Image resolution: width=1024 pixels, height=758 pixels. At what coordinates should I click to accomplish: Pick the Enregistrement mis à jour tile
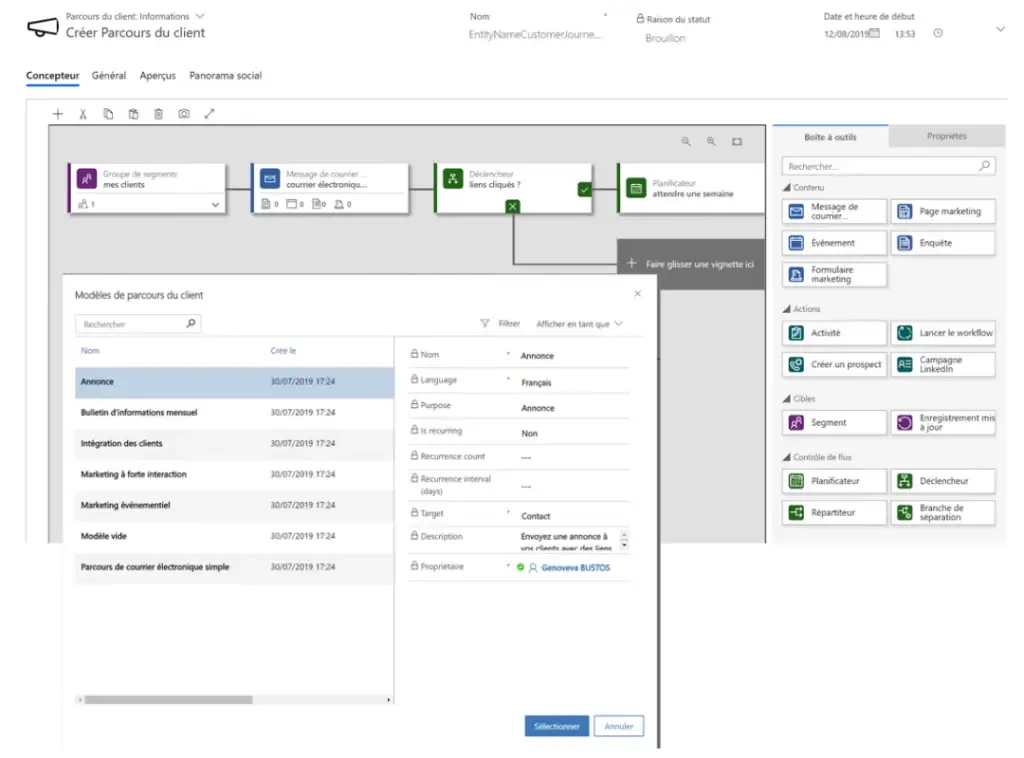(943, 422)
